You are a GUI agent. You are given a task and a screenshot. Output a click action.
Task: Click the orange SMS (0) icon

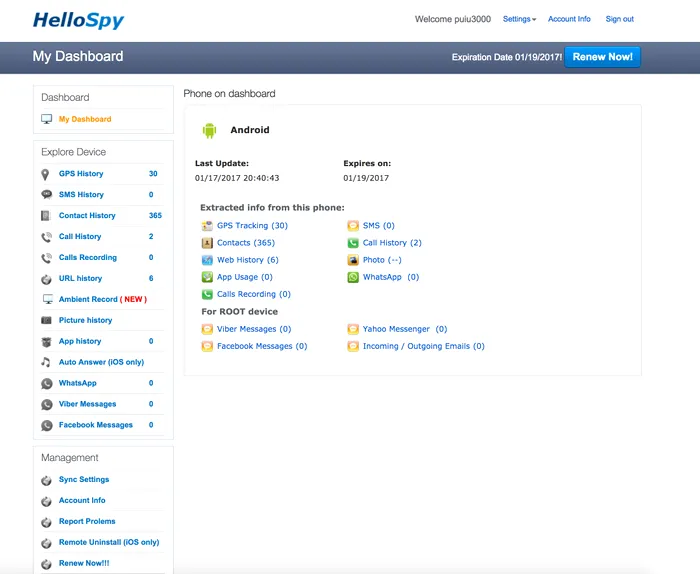click(353, 226)
